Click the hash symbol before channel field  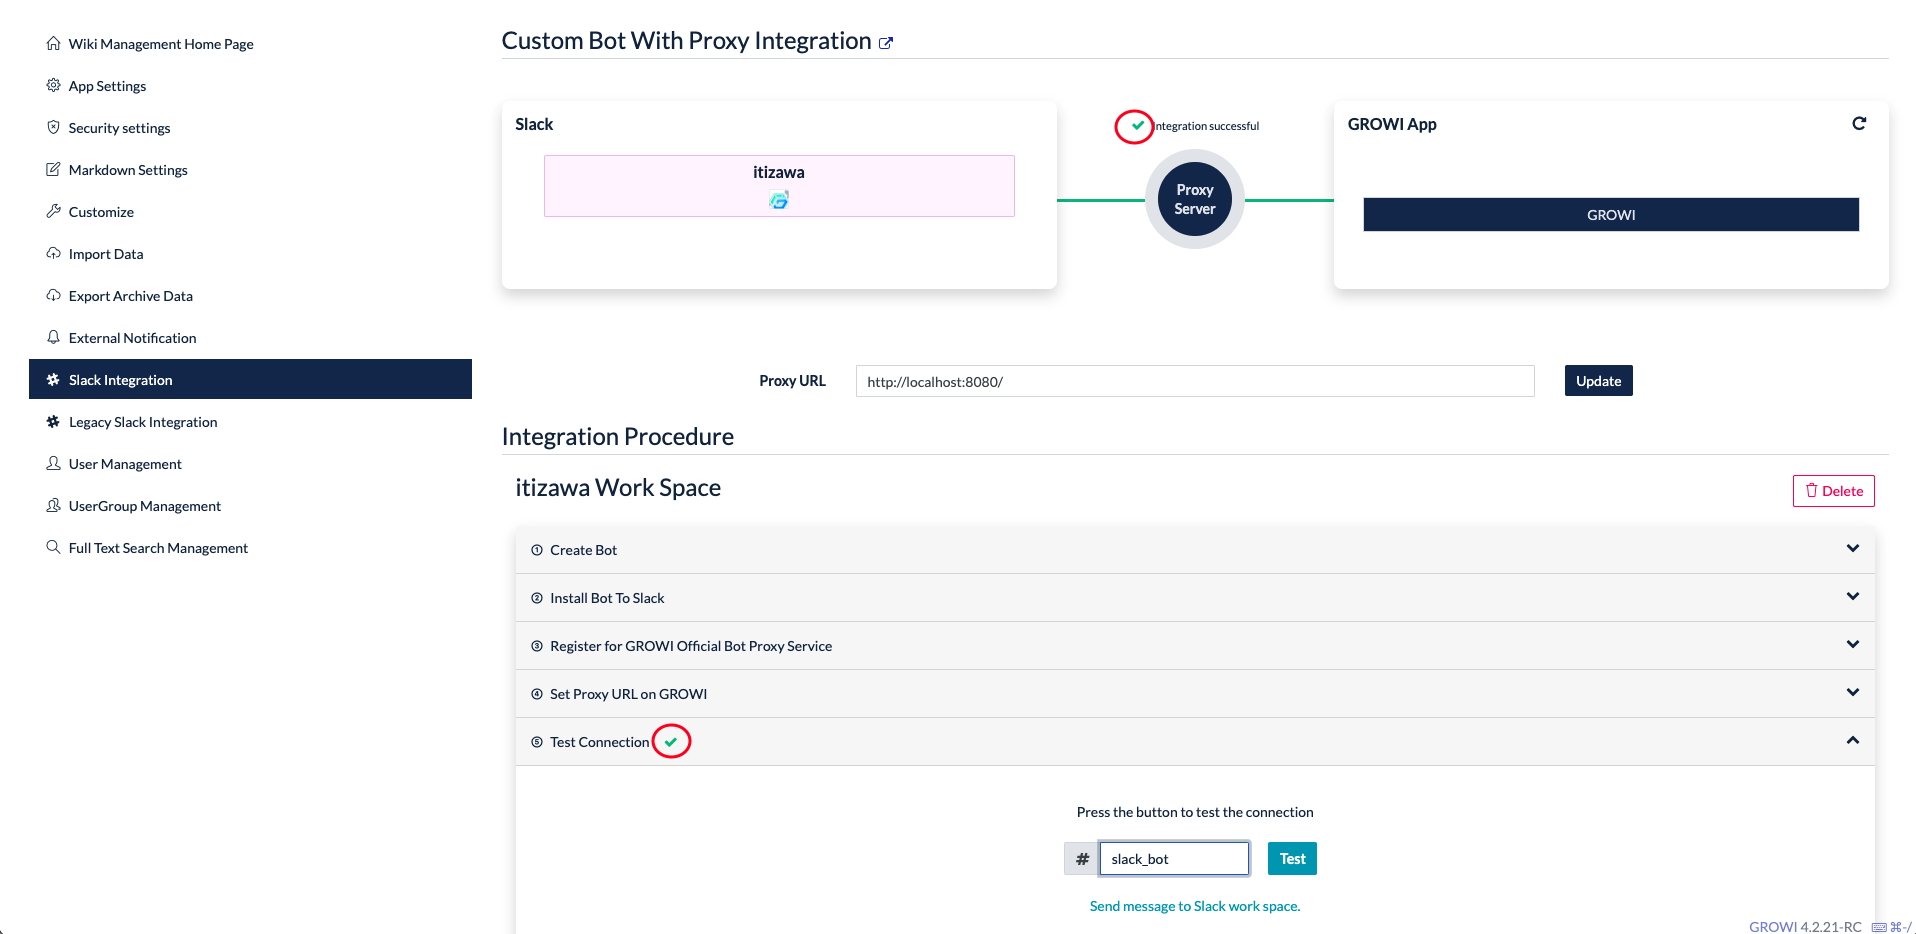click(x=1082, y=859)
